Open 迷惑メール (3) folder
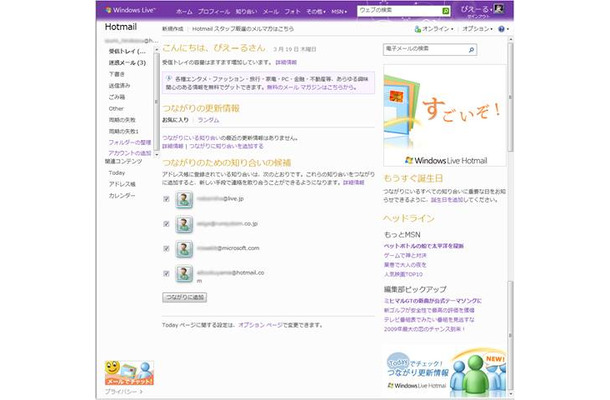This screenshot has height=400, width=610. [127, 63]
